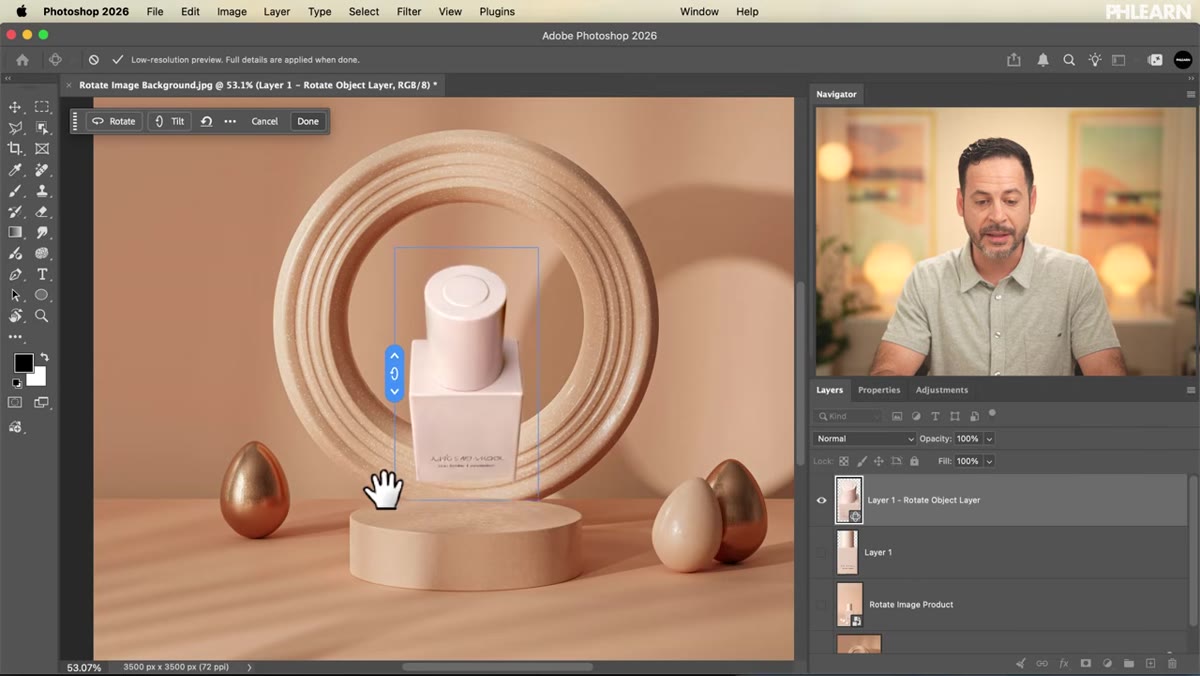1200x676 pixels.
Task: Toggle lock image pixels
Action: click(861, 461)
